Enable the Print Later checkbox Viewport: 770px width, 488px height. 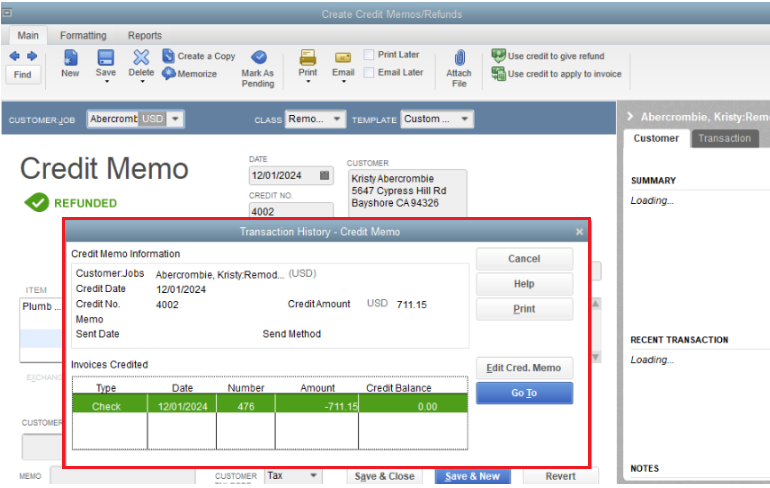(x=370, y=55)
